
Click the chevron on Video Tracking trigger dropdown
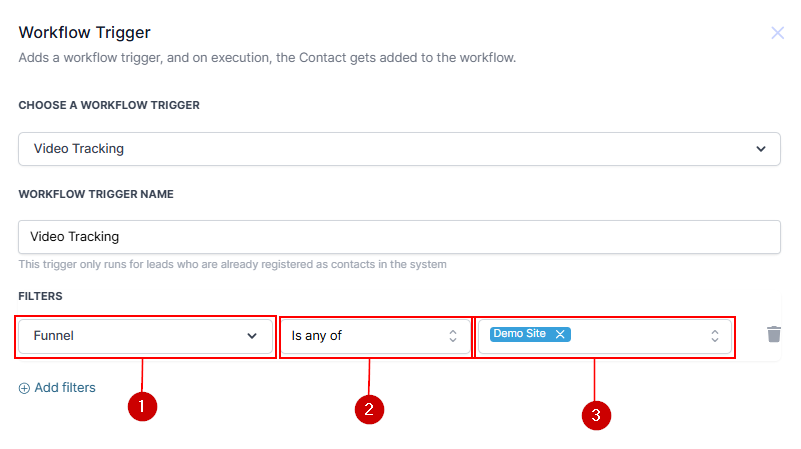click(760, 149)
